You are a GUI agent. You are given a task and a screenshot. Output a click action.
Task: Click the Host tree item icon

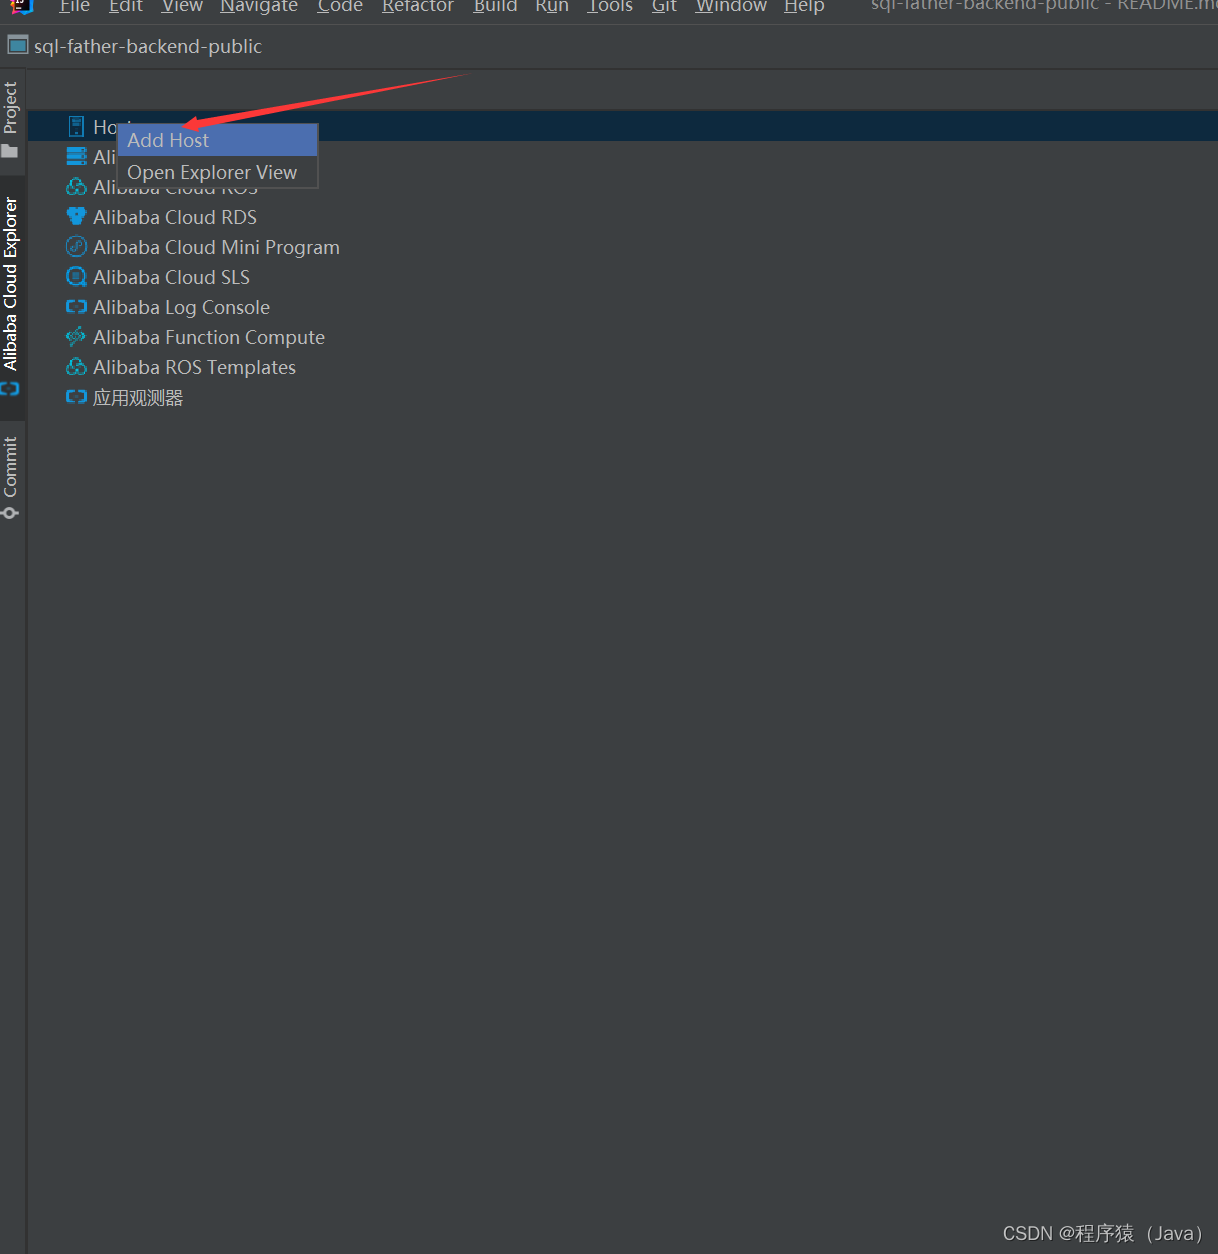click(x=76, y=127)
